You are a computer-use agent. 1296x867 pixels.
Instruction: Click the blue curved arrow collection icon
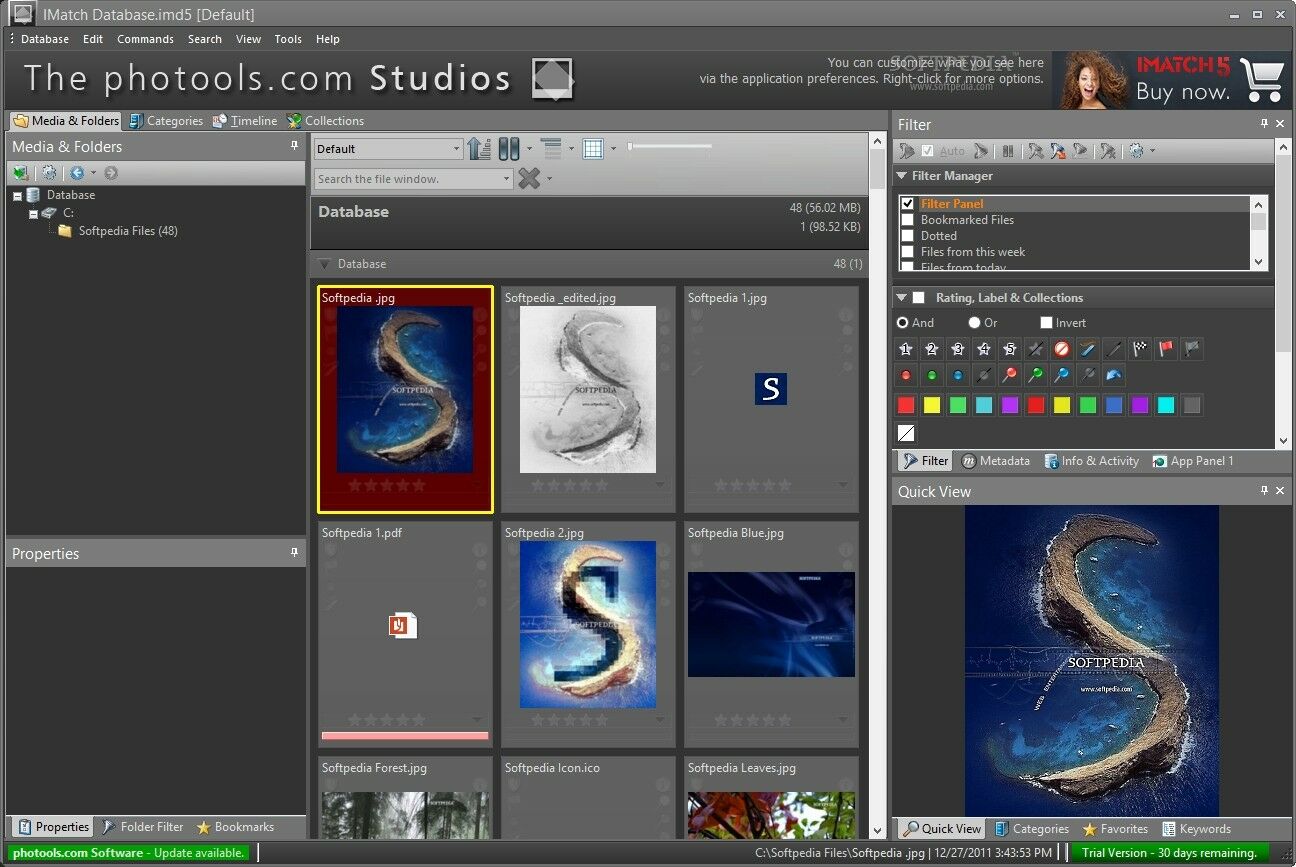pos(1114,376)
